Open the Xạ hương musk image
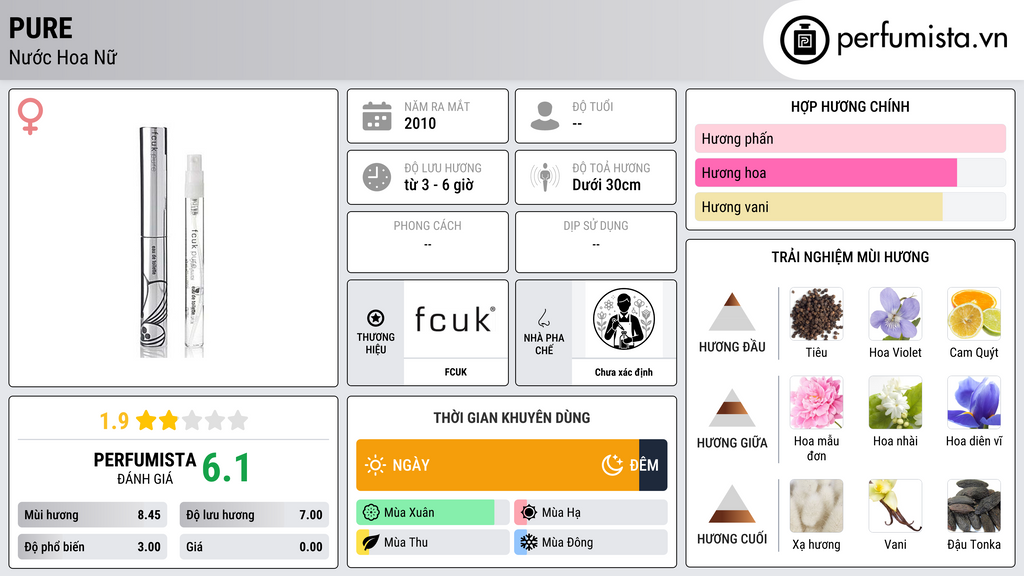Image resolution: width=1024 pixels, height=576 pixels. [x=816, y=506]
